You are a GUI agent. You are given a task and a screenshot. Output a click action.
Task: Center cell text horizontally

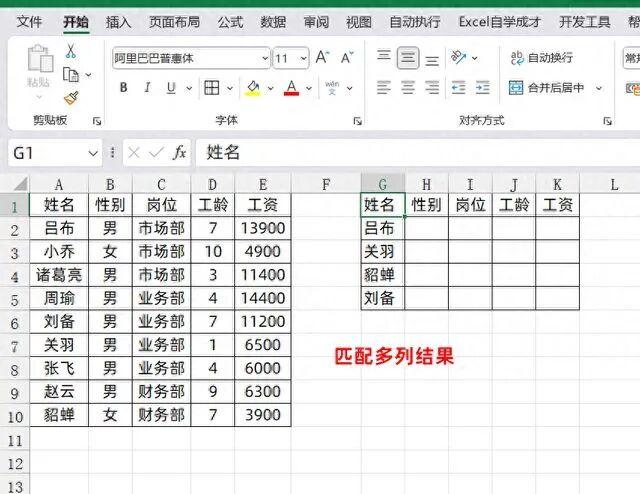(x=408, y=87)
